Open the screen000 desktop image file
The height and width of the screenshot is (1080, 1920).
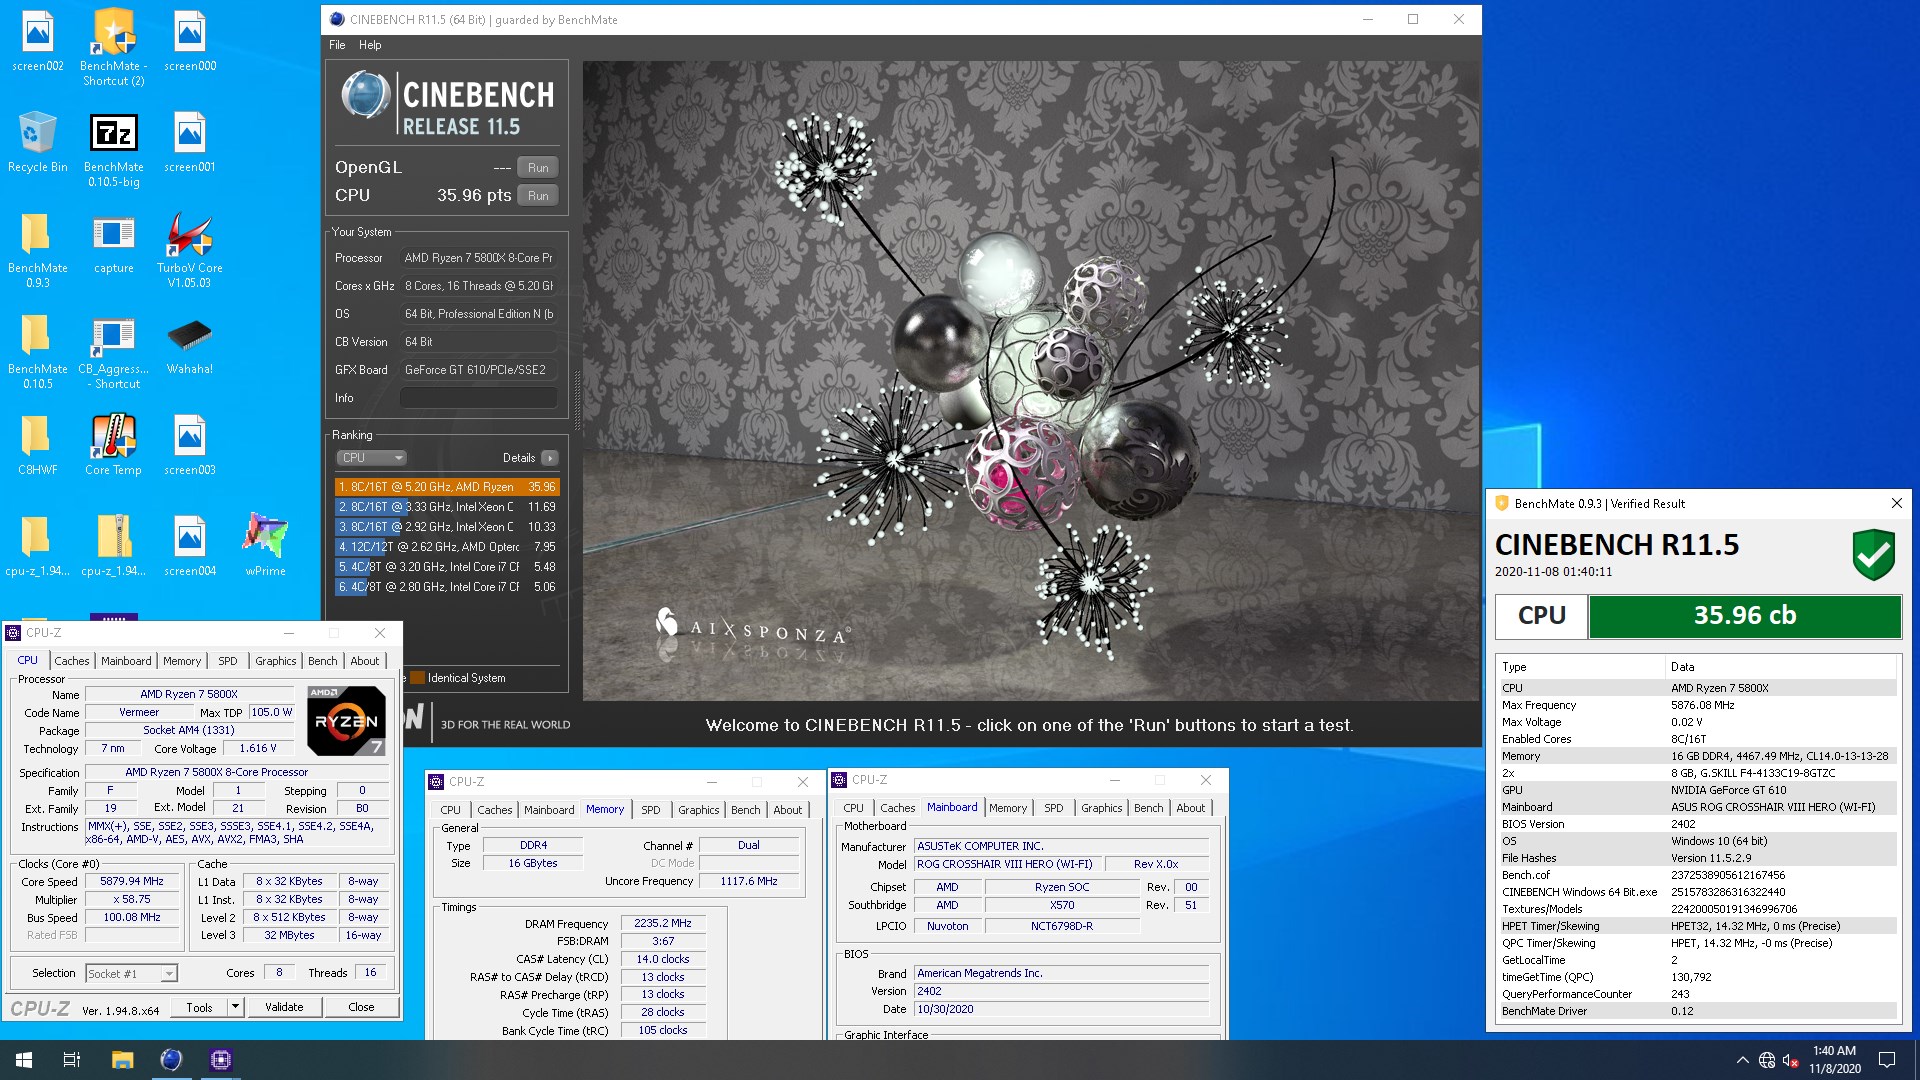point(190,42)
